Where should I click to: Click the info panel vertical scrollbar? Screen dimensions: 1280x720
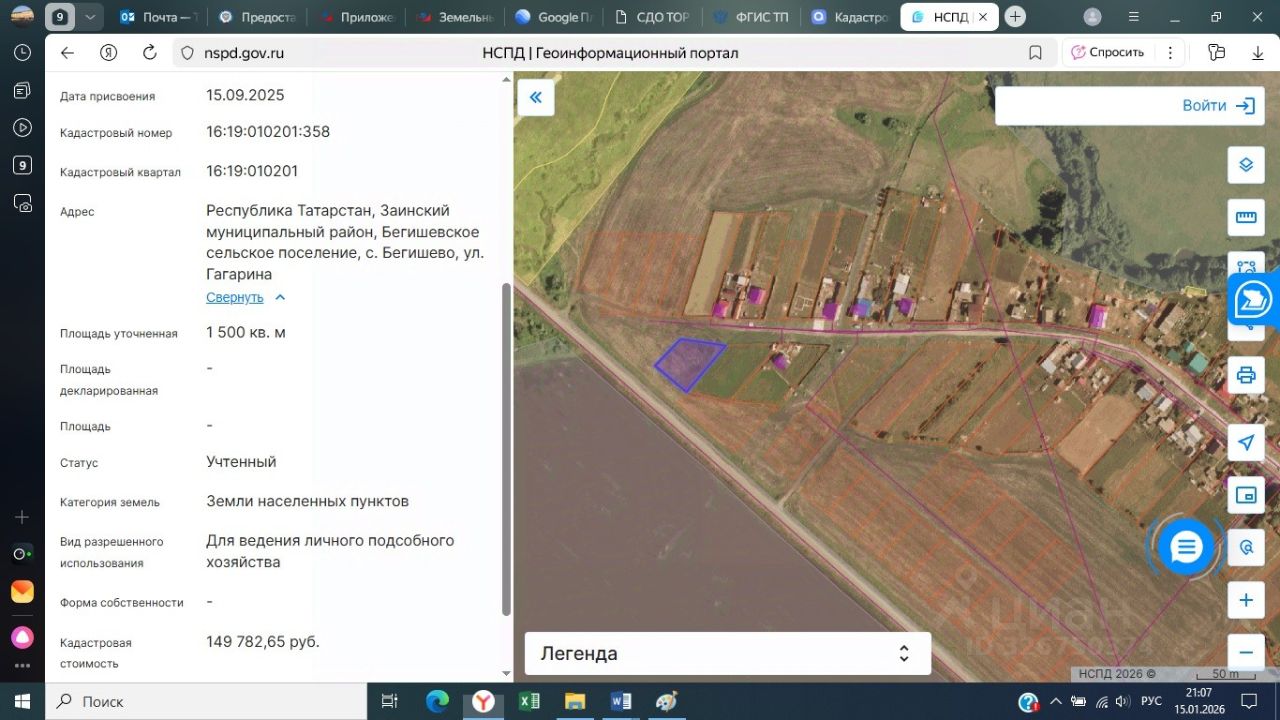coord(506,449)
